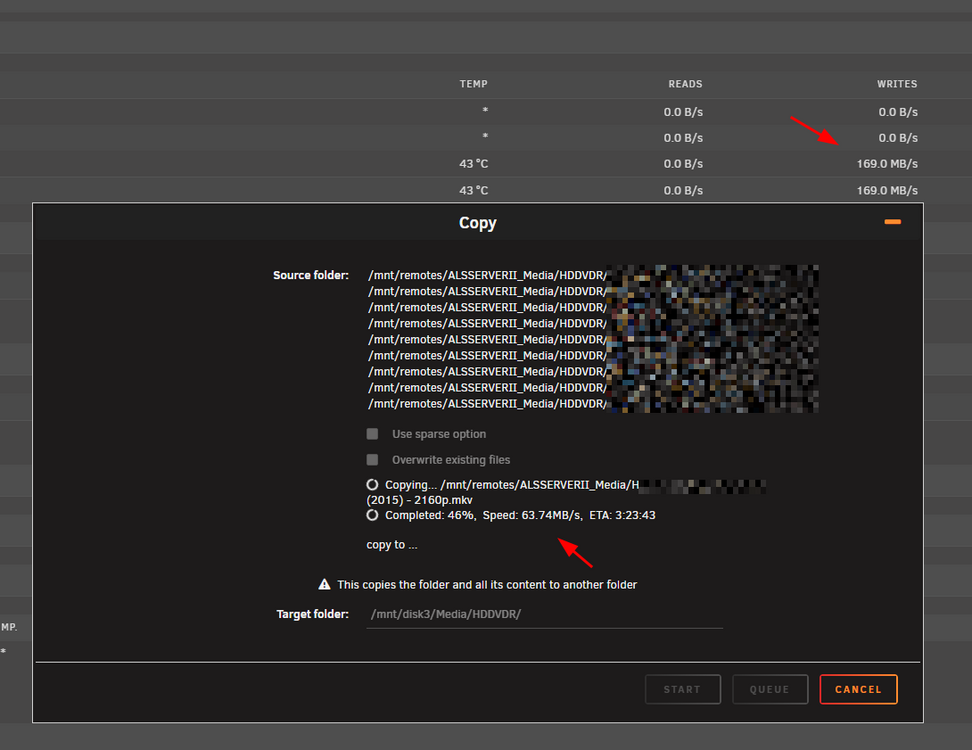Toggle the Overwrite existing files checkbox
This screenshot has width=972, height=750.
click(372, 459)
